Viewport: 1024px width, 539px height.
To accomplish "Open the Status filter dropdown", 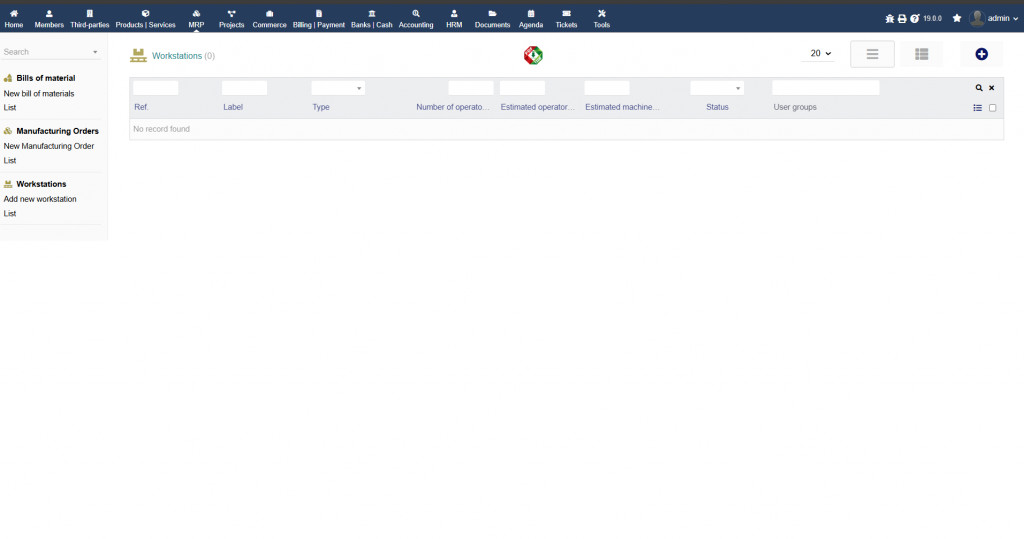I will [x=717, y=88].
